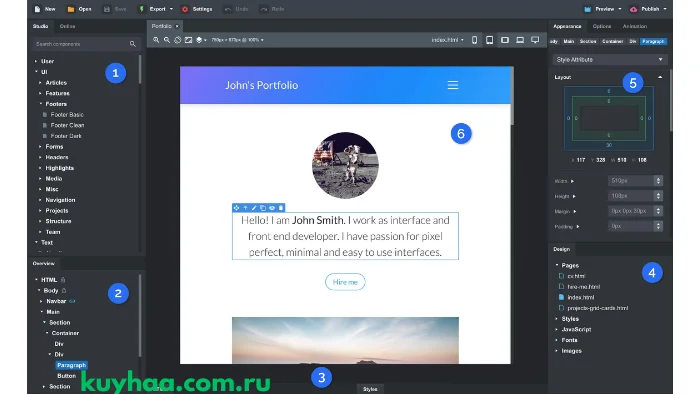The height and width of the screenshot is (394, 700).
Task: Zoom in on the stage
Action: (156, 40)
